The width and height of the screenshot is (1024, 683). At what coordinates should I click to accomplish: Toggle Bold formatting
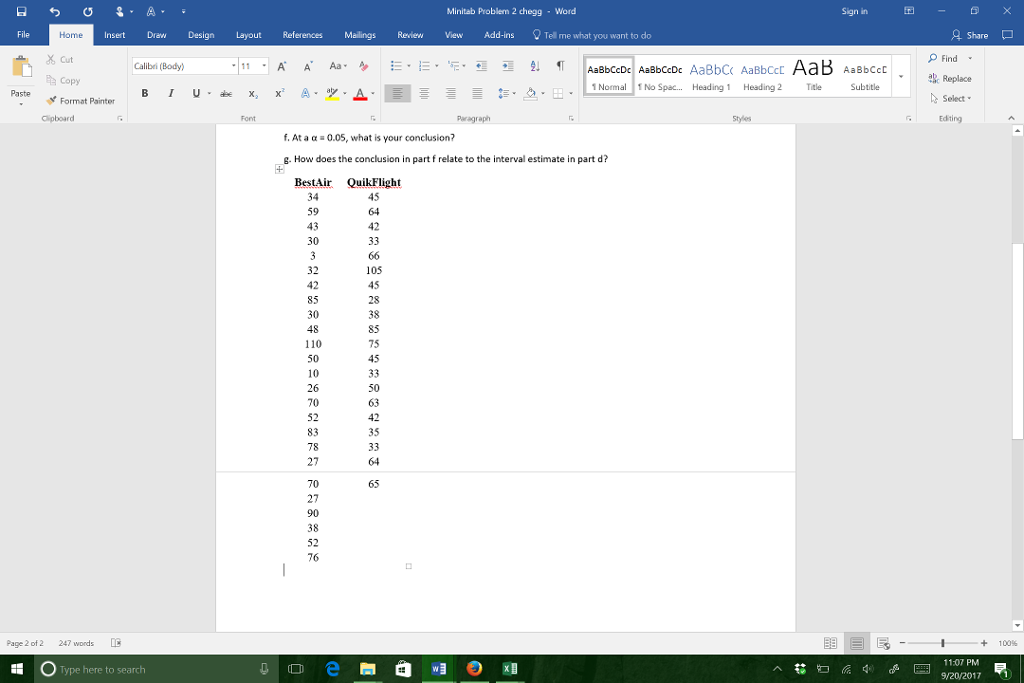[x=144, y=93]
